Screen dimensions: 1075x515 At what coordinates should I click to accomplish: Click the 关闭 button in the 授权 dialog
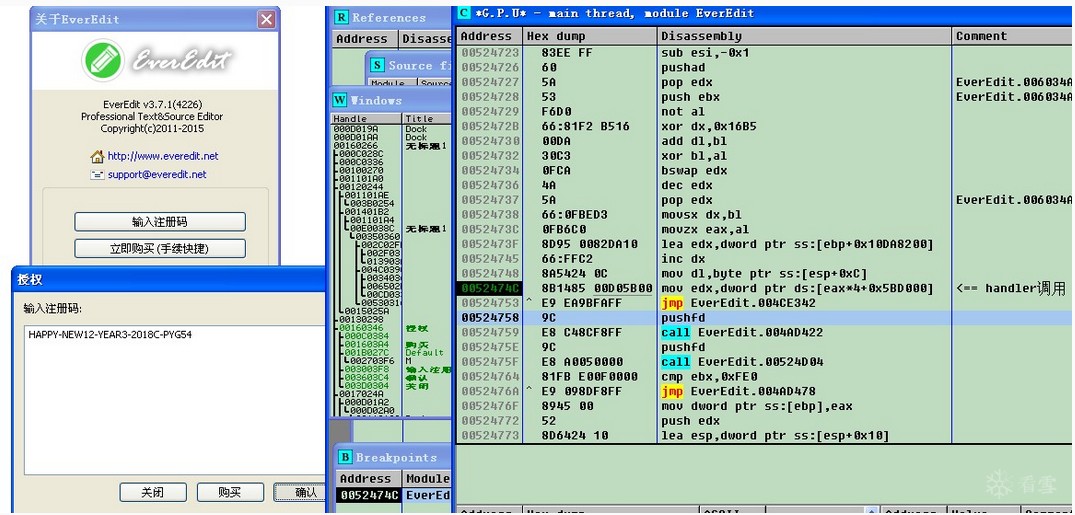tap(153, 492)
